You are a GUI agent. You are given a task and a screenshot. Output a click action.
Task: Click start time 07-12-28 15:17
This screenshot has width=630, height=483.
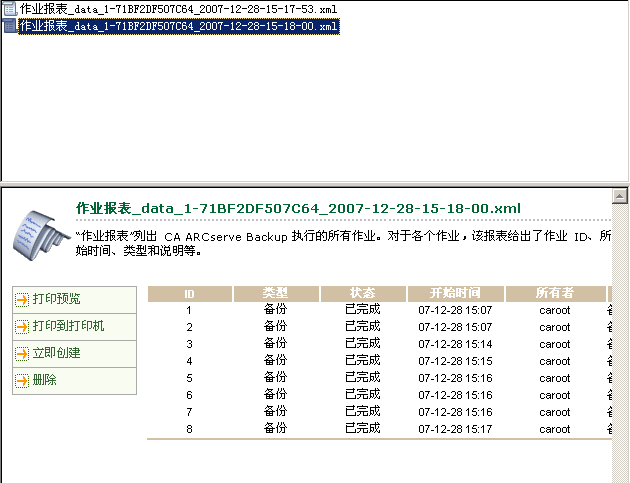tap(455, 429)
